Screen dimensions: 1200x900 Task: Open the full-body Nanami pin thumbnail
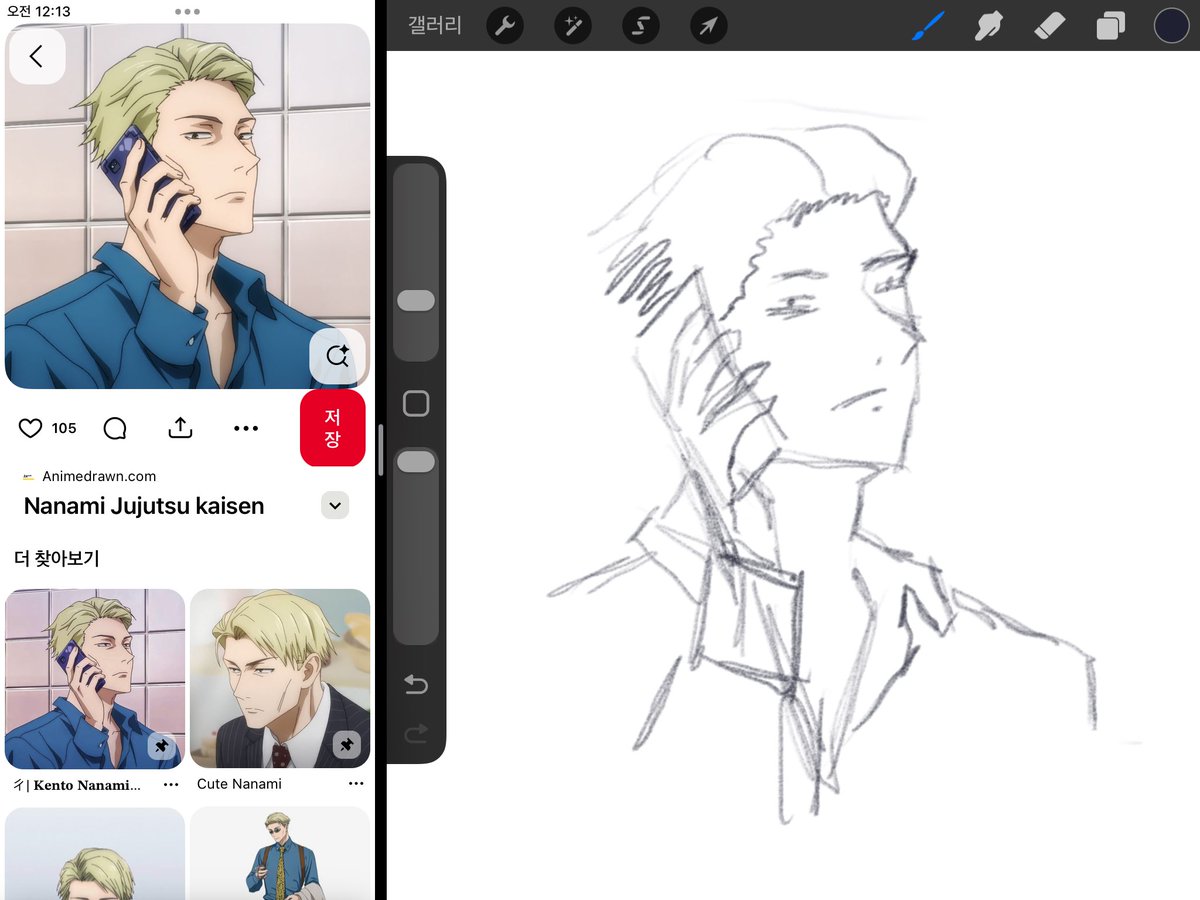[x=280, y=854]
